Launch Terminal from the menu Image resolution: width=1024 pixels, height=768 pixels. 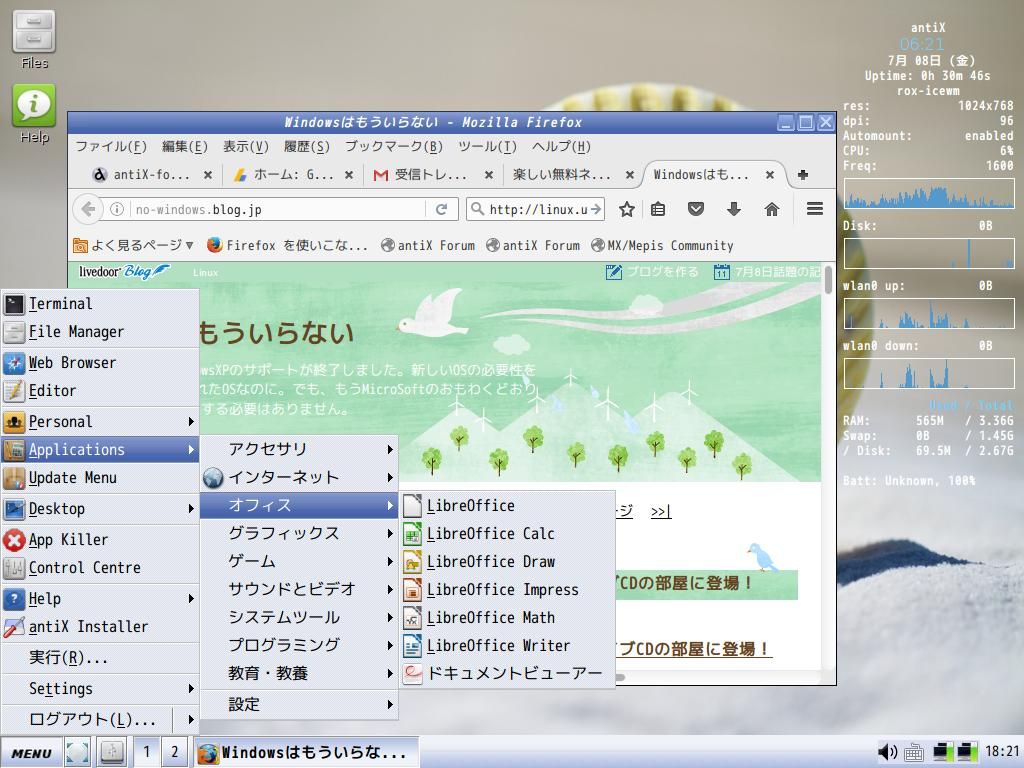[100, 304]
